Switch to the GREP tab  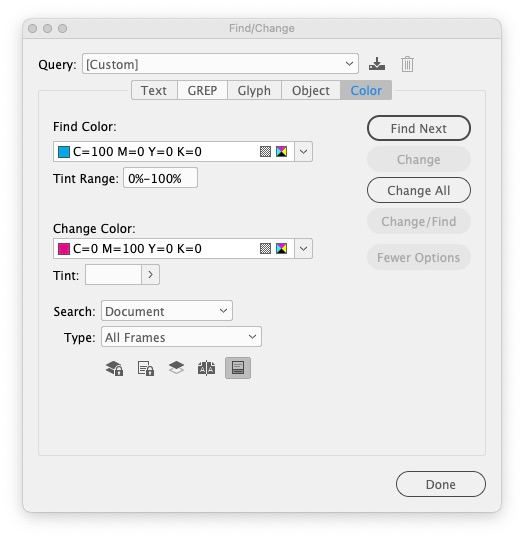[x=202, y=90]
